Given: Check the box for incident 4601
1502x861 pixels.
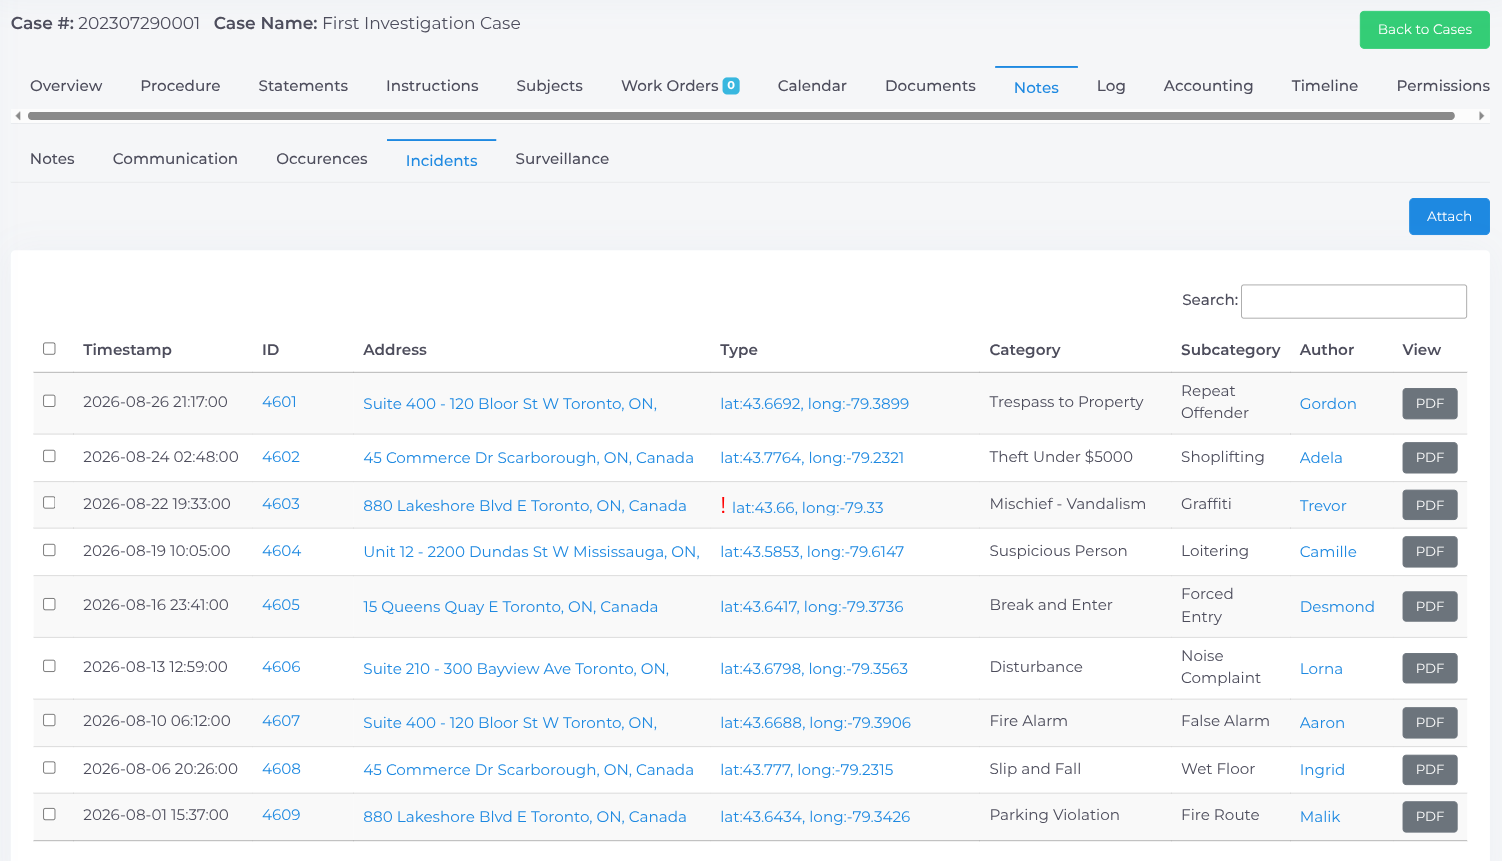Looking at the screenshot, I should point(49,401).
